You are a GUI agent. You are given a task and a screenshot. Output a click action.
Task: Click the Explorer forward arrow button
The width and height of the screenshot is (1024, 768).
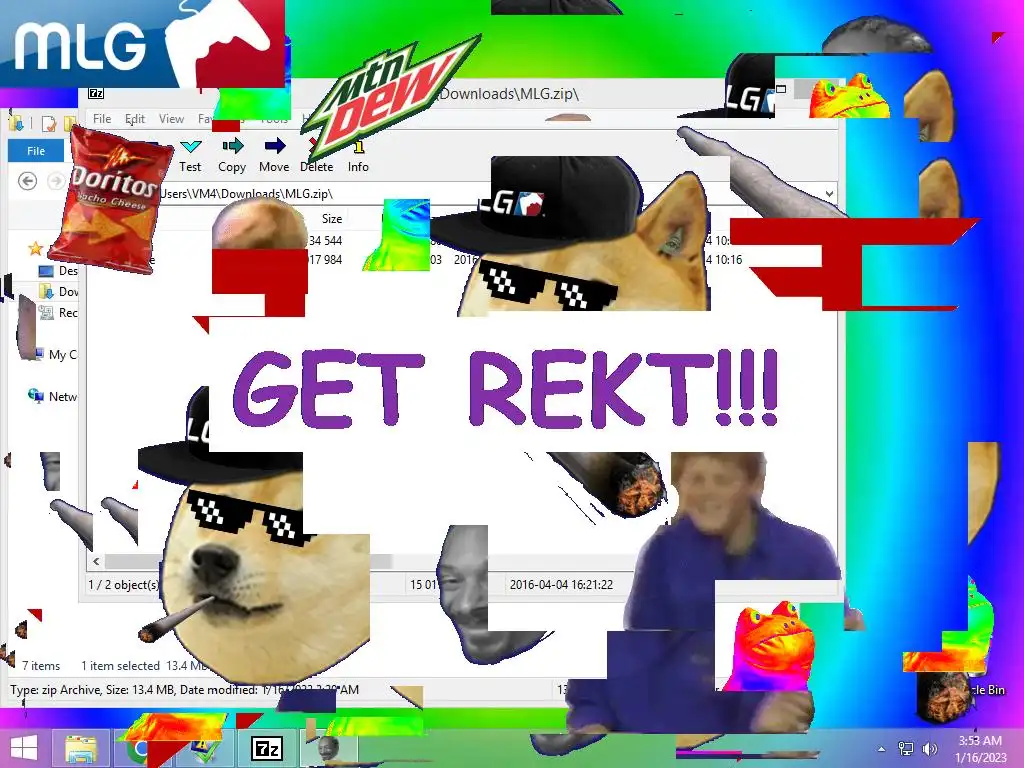click(57, 181)
